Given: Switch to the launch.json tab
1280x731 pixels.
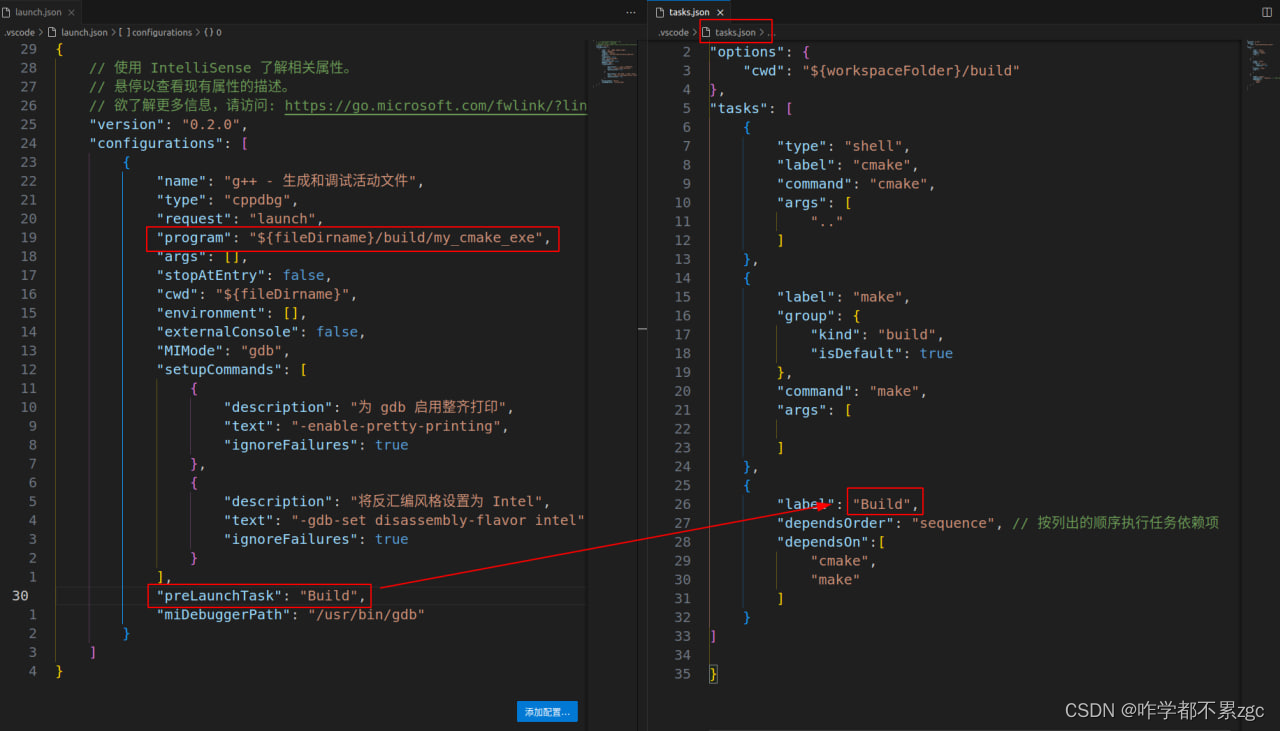Looking at the screenshot, I should tap(40, 12).
